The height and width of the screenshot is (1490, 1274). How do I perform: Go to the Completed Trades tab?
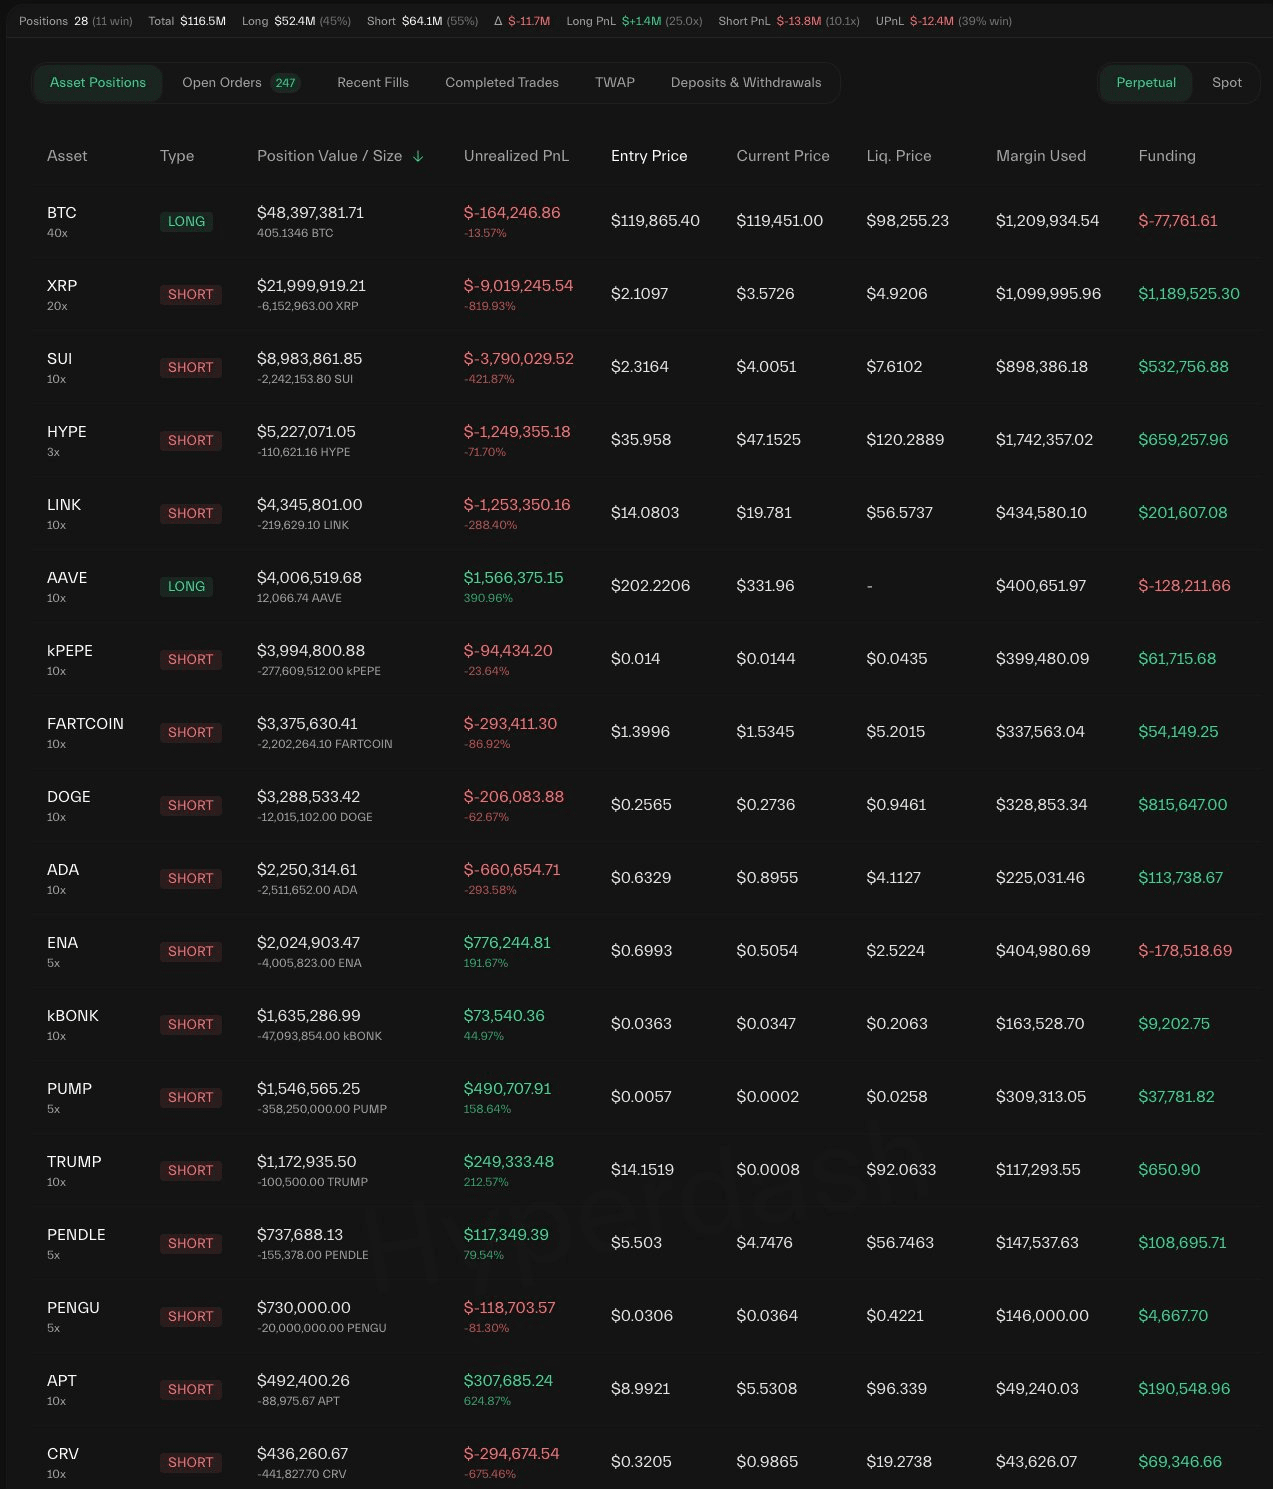pos(502,83)
